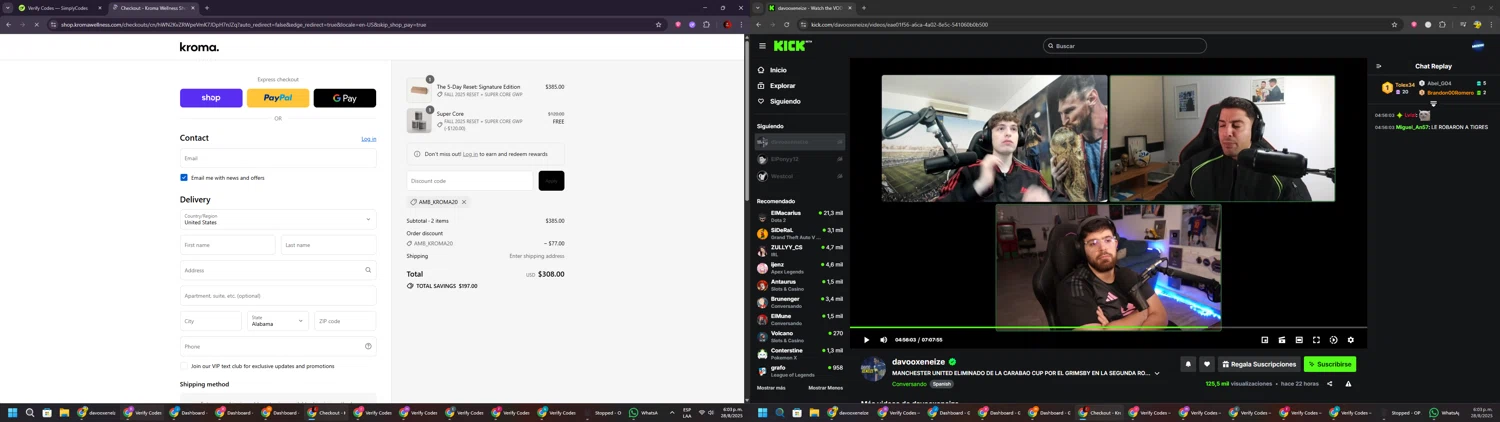The image size is (1500, 422).
Task: Share the video via share icon
Action: pos(1330,384)
